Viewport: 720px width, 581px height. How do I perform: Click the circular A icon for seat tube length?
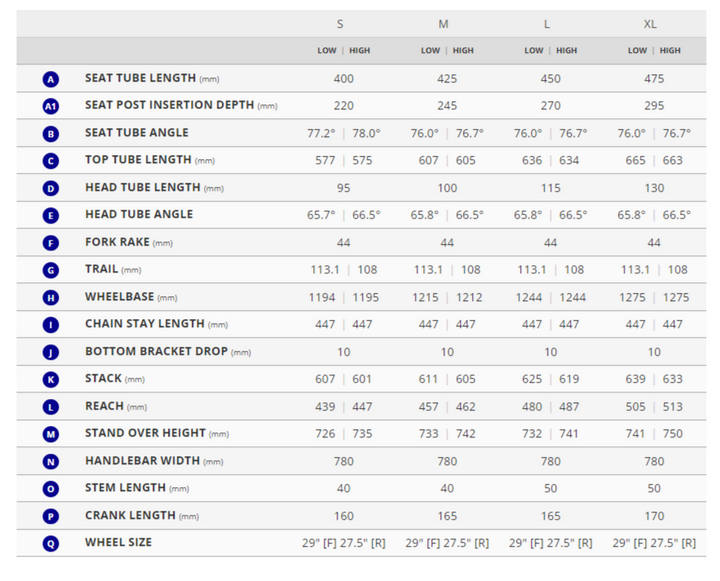point(51,79)
